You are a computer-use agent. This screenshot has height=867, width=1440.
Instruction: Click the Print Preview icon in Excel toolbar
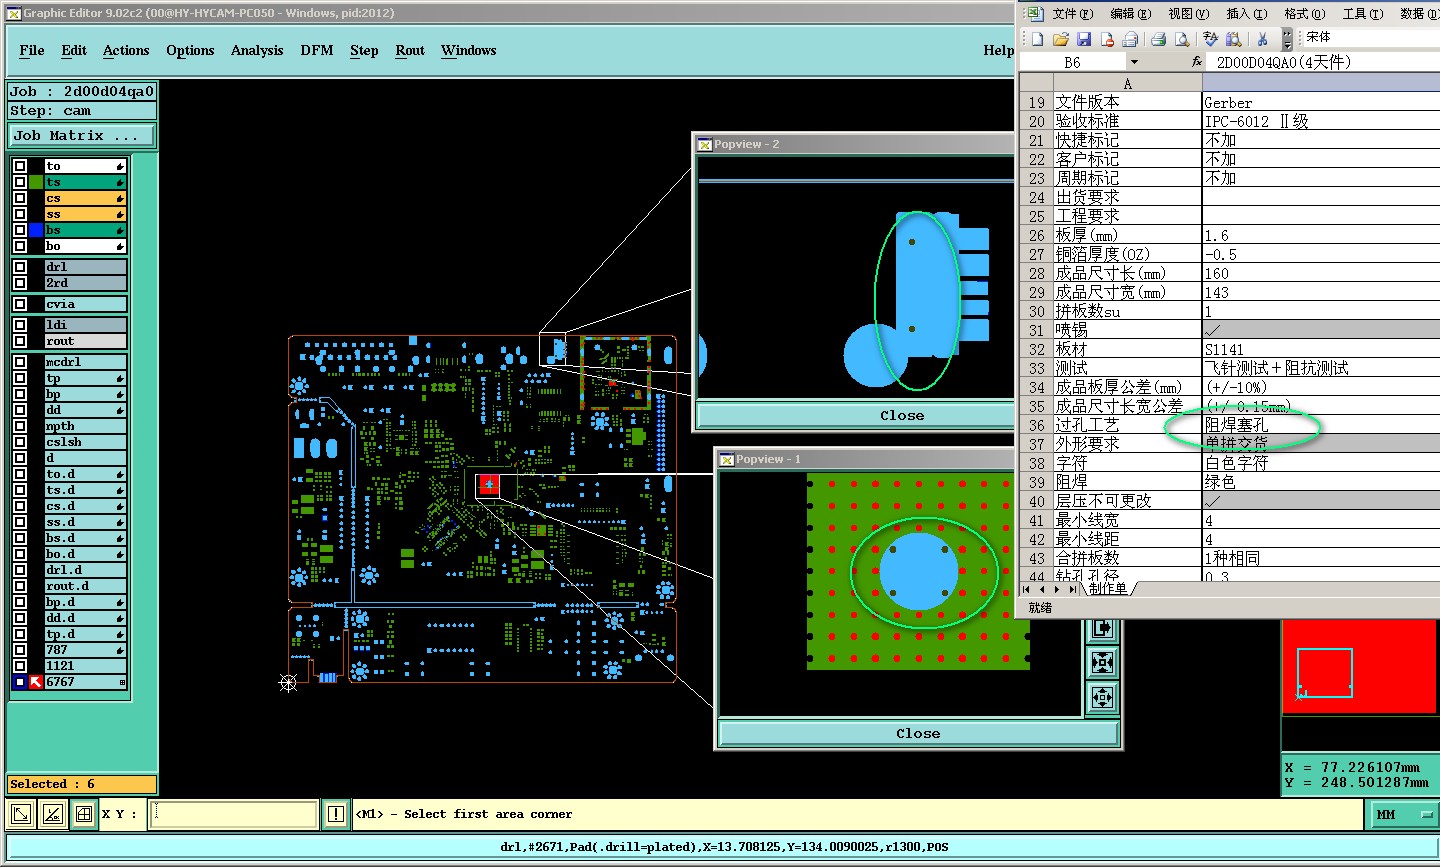click(x=1182, y=39)
